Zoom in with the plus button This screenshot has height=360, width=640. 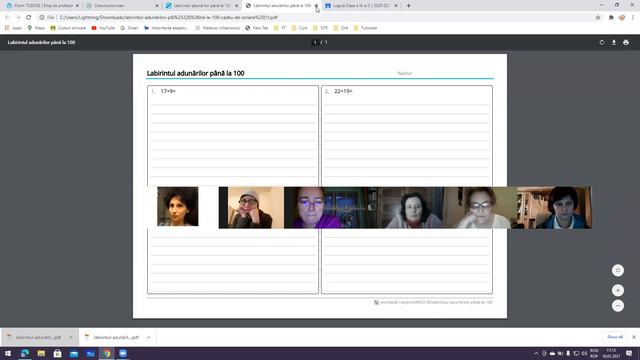pyautogui.click(x=618, y=290)
